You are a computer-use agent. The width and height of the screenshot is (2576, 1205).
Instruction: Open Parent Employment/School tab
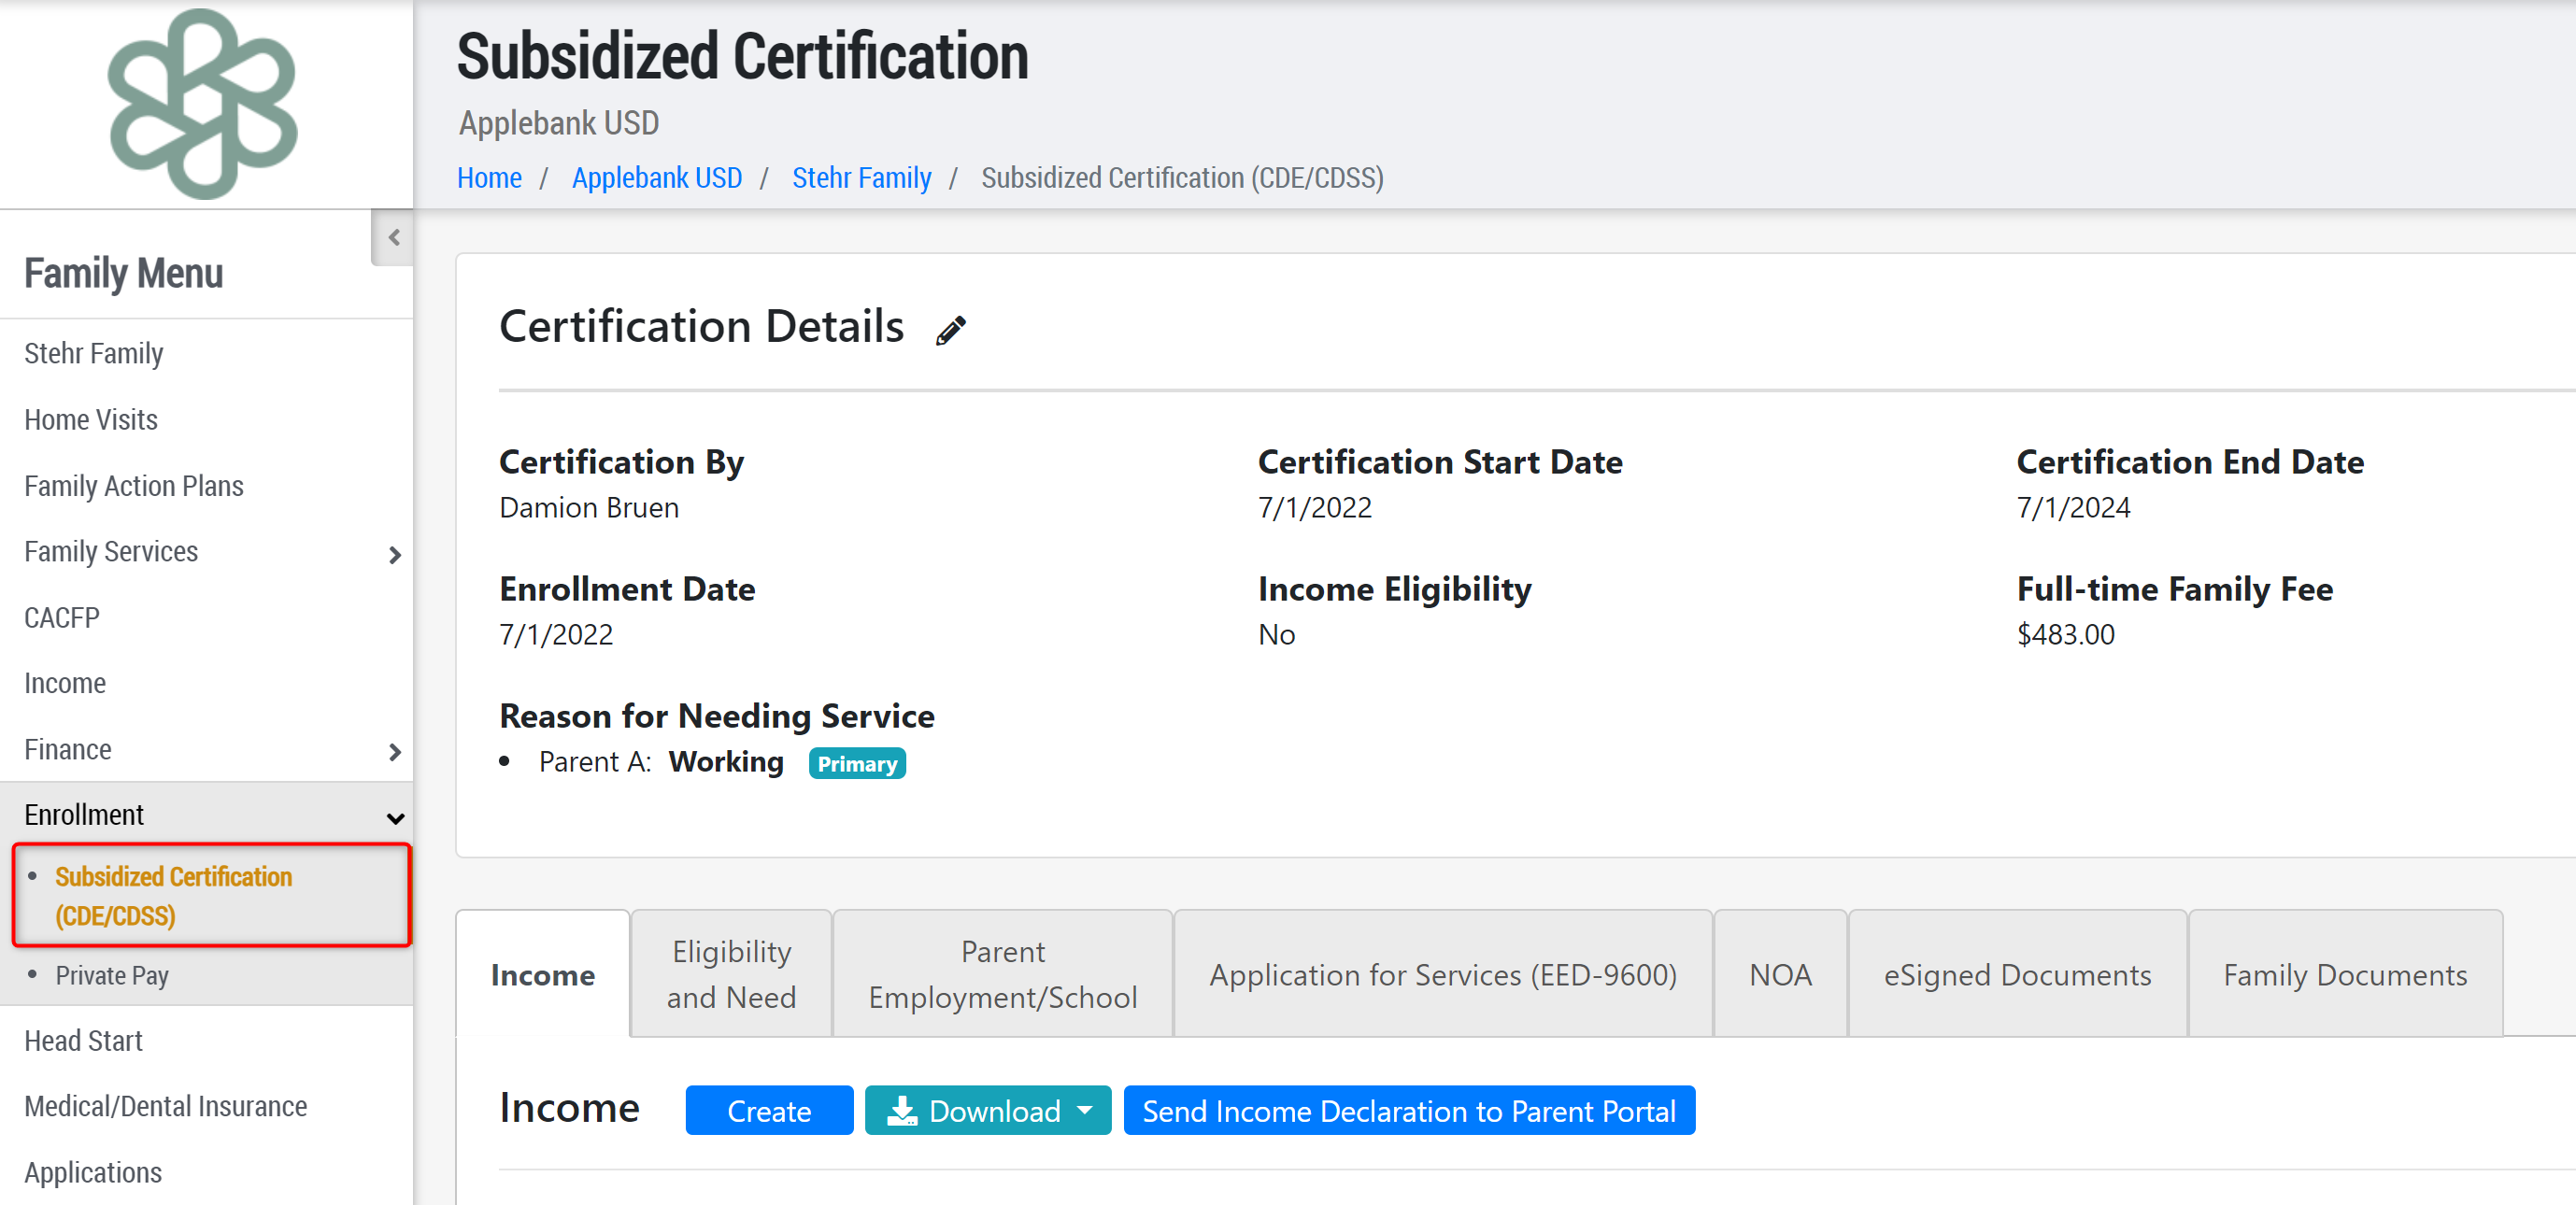[x=1002, y=974]
